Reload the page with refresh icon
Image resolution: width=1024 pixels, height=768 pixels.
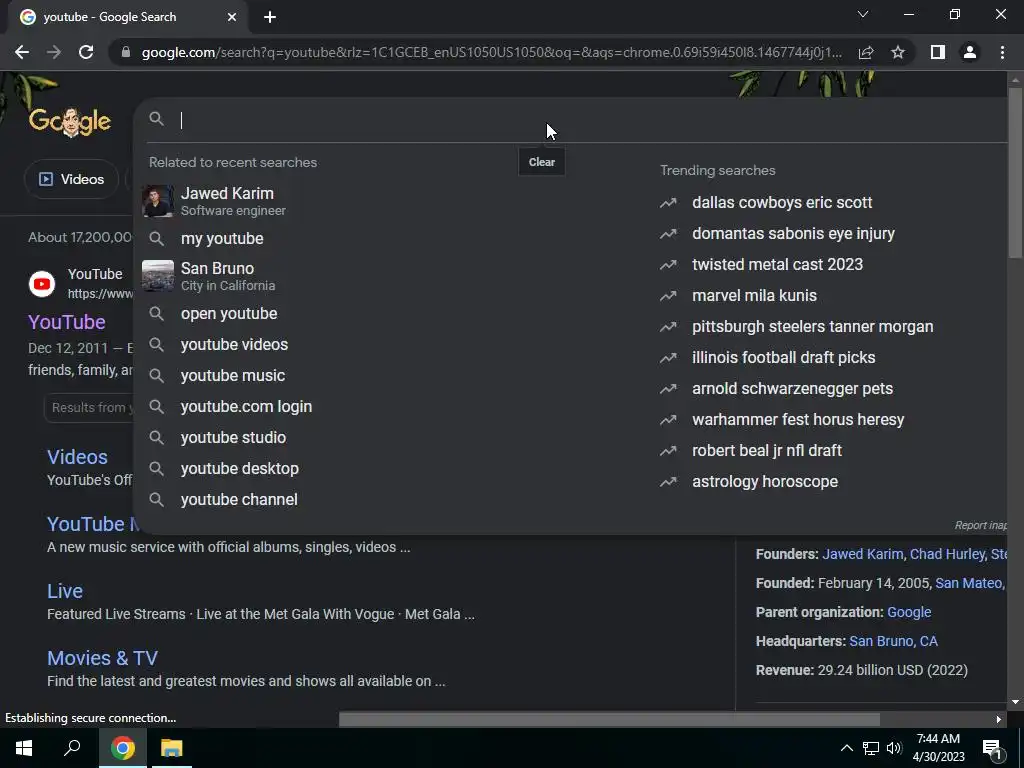(86, 52)
